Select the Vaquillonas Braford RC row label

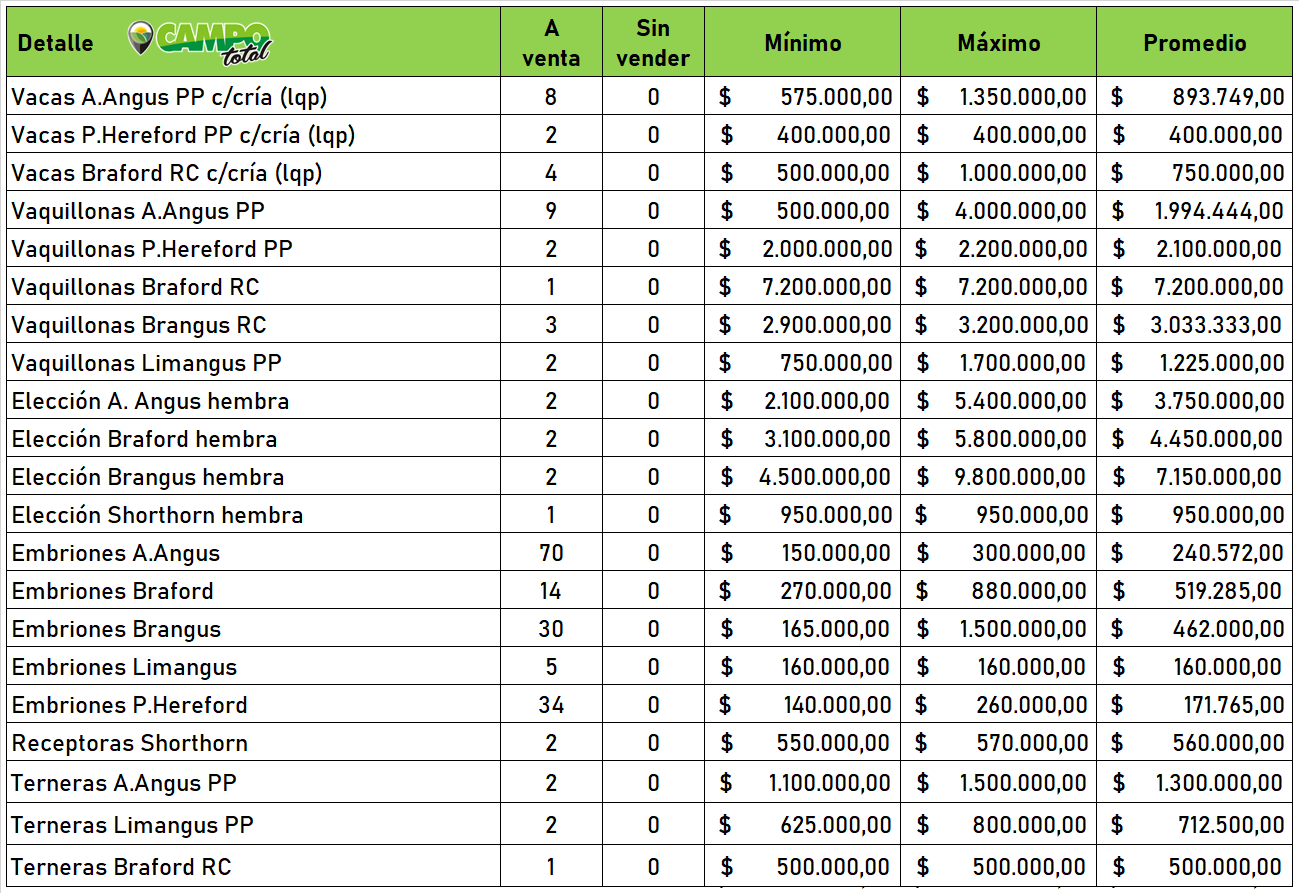click(x=136, y=287)
